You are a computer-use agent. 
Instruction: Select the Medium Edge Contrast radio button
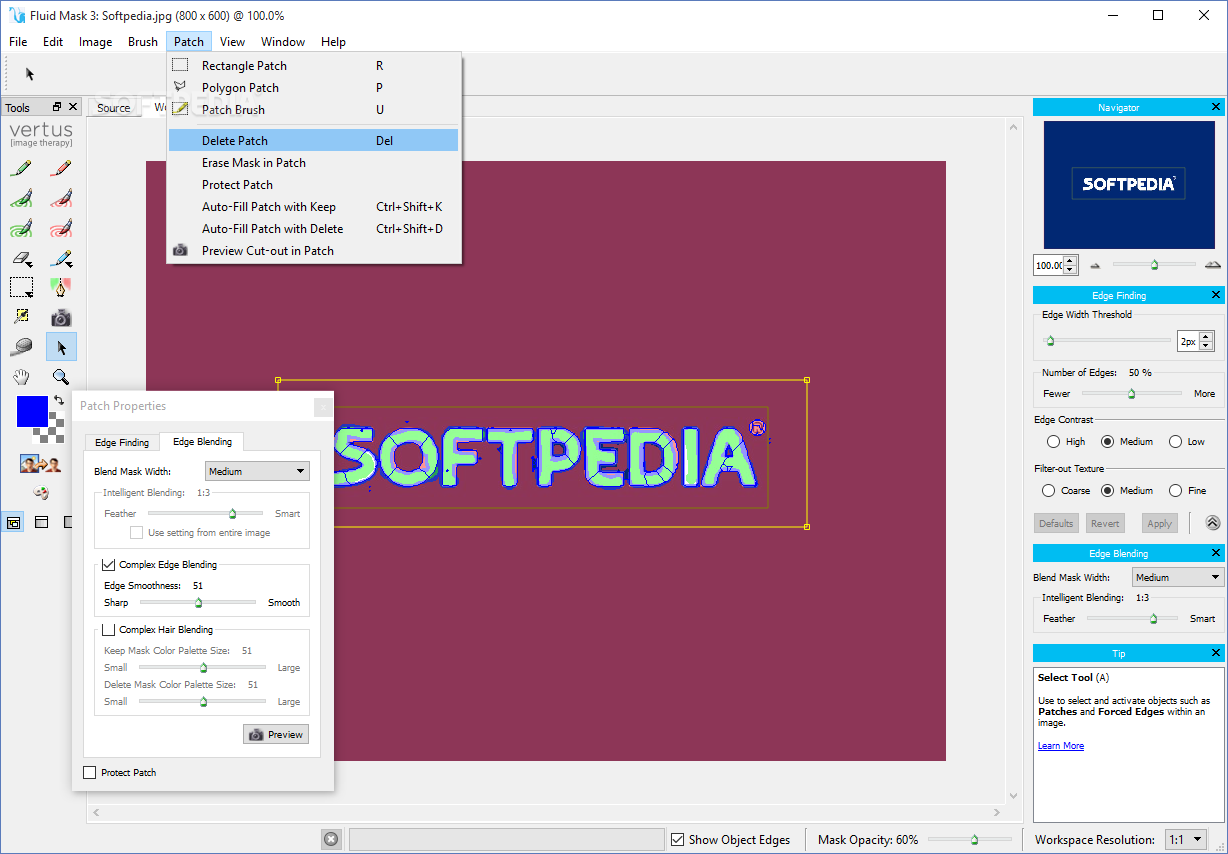[1107, 441]
